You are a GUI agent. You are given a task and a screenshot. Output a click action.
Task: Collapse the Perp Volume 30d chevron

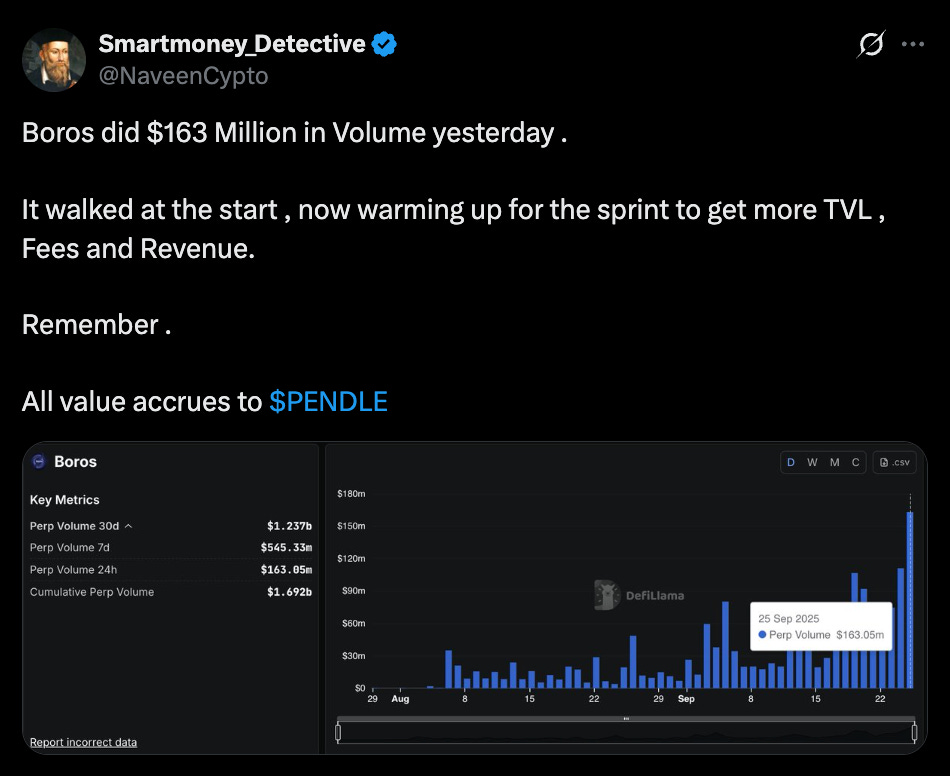click(128, 526)
